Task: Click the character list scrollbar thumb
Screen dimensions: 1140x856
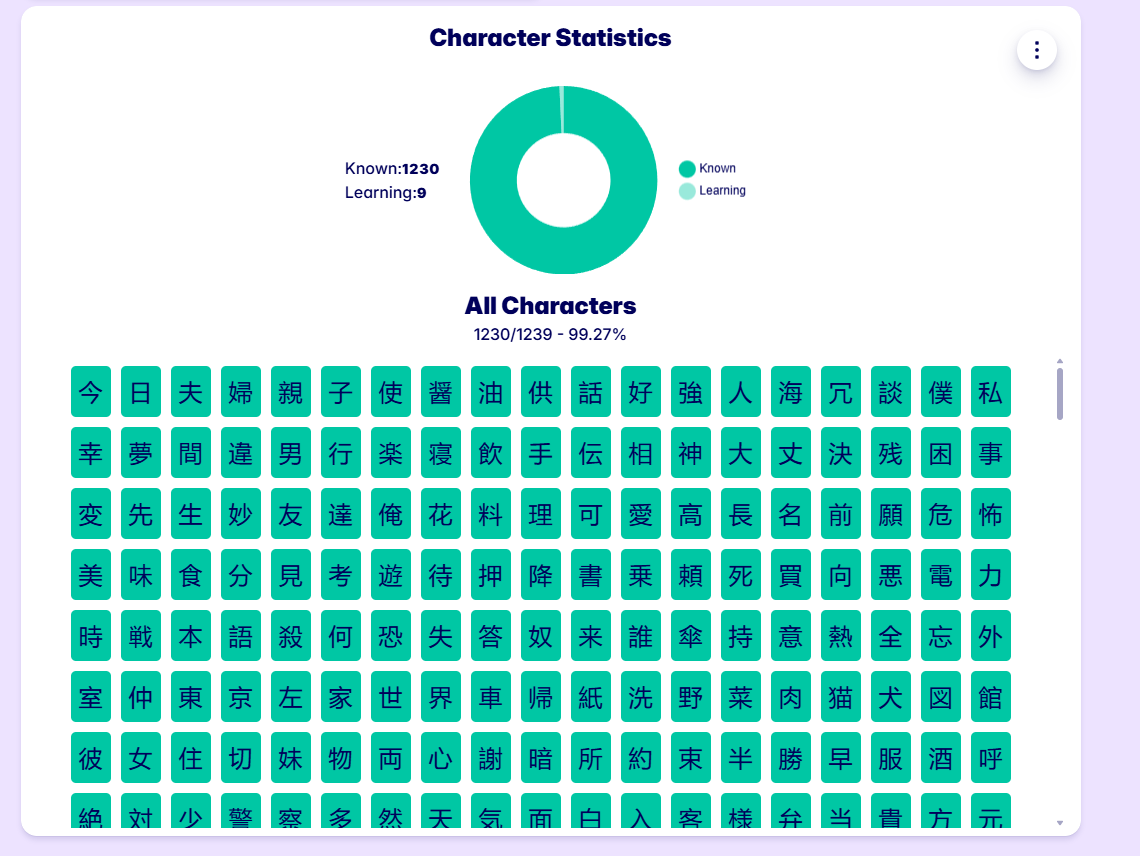Action: click(x=1060, y=393)
